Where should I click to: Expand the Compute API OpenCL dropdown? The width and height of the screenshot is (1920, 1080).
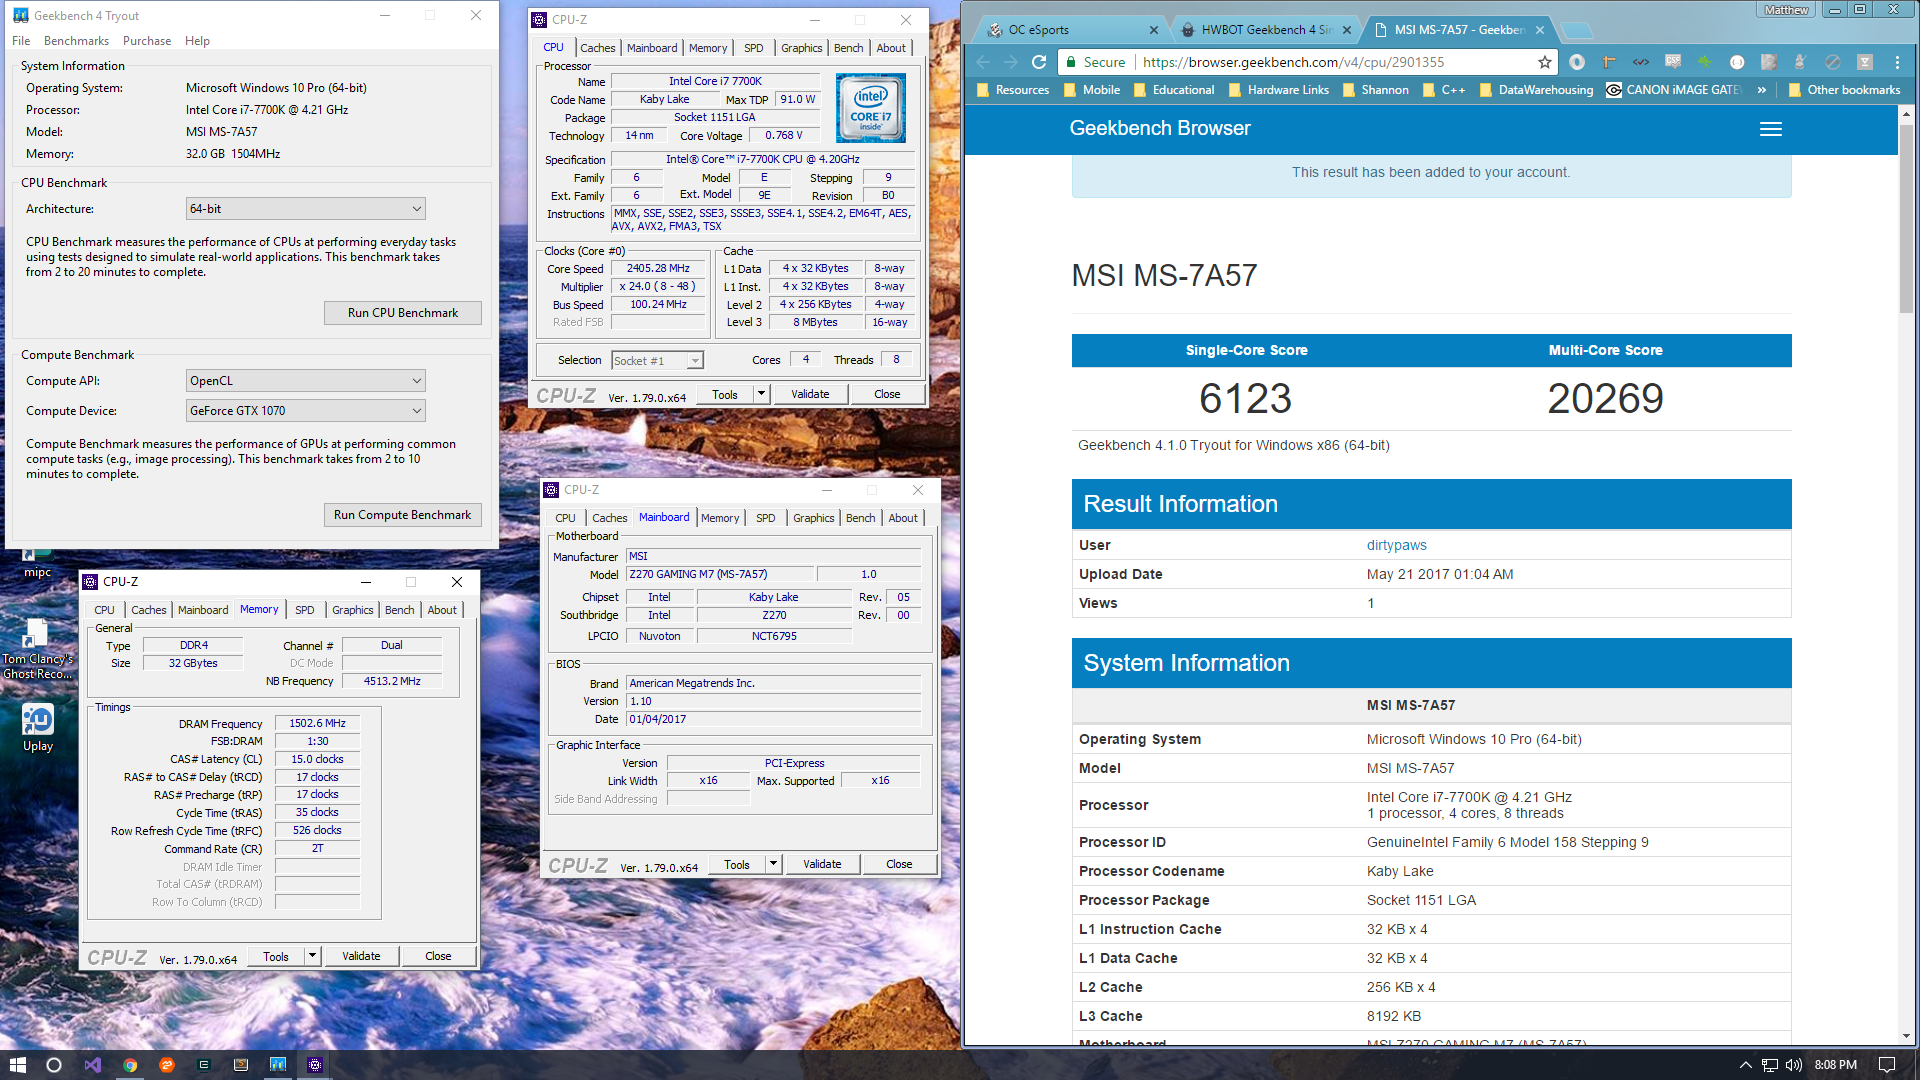pos(306,381)
